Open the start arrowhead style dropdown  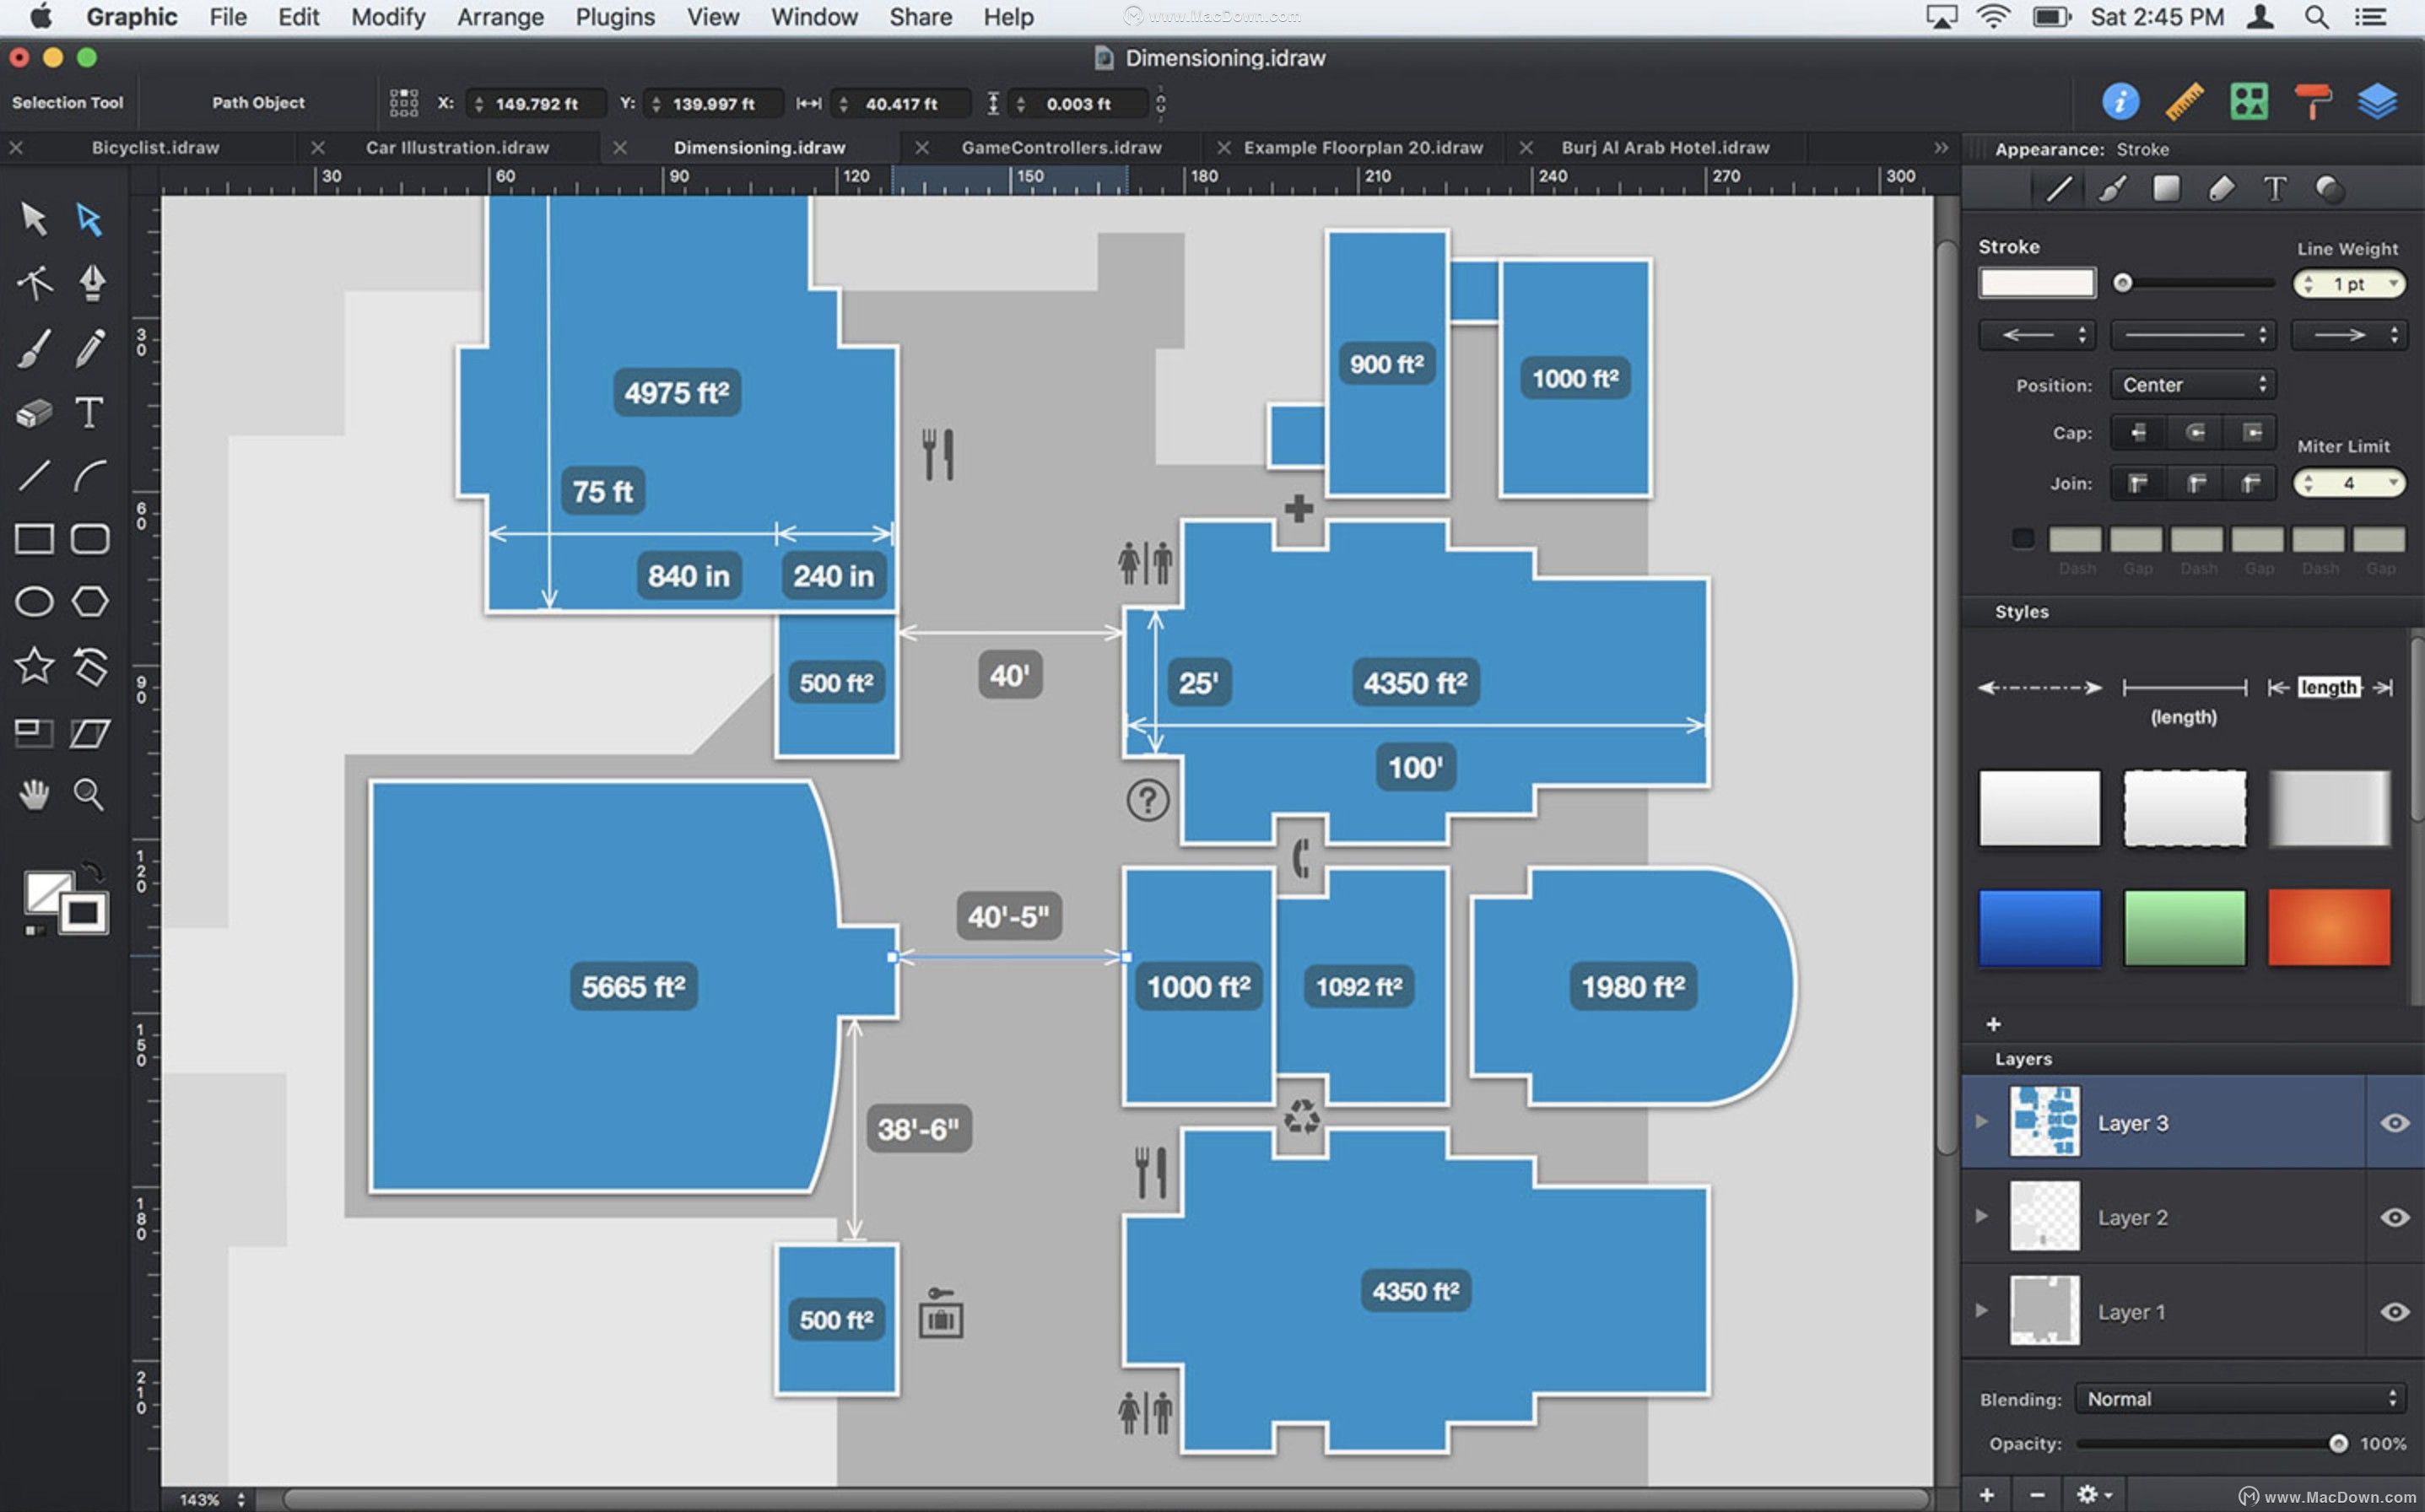[x=2037, y=335]
